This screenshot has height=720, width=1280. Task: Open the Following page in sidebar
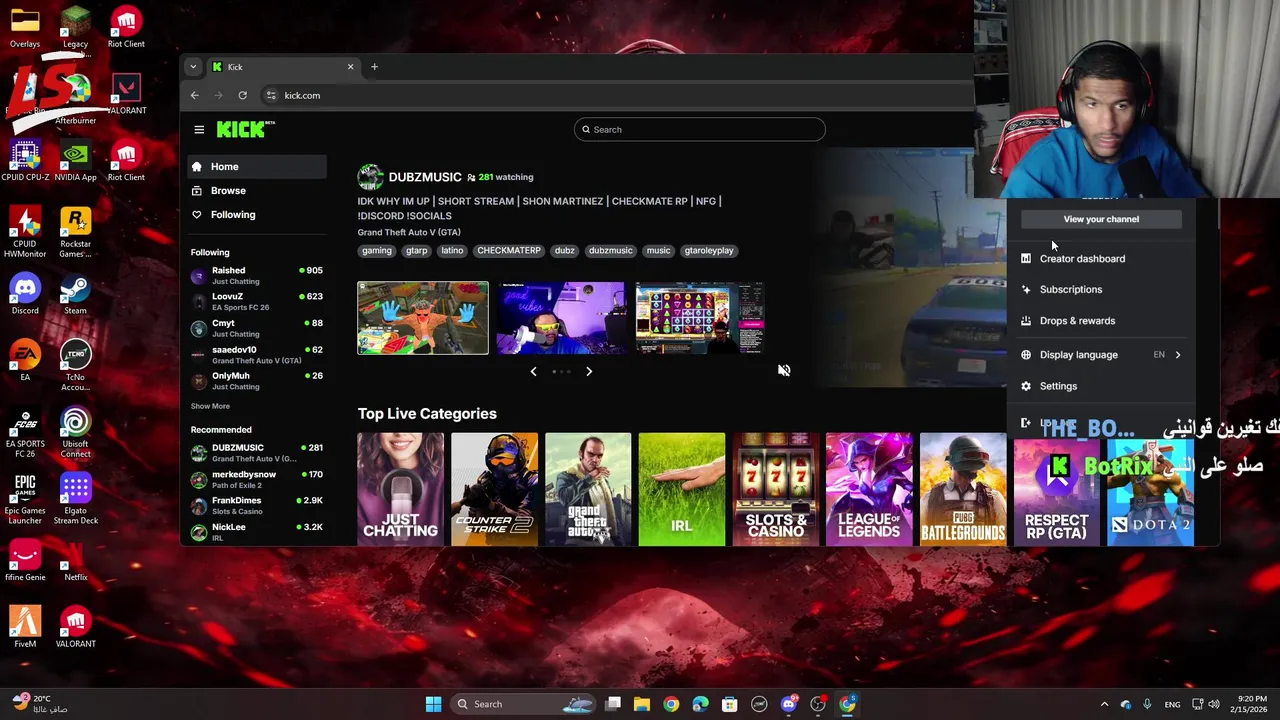coord(256,215)
